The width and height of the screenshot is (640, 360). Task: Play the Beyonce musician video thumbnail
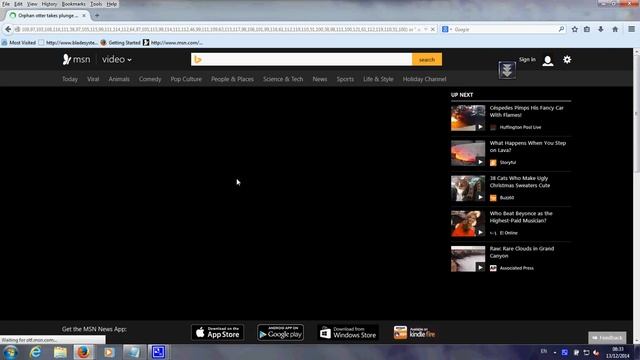point(468,224)
